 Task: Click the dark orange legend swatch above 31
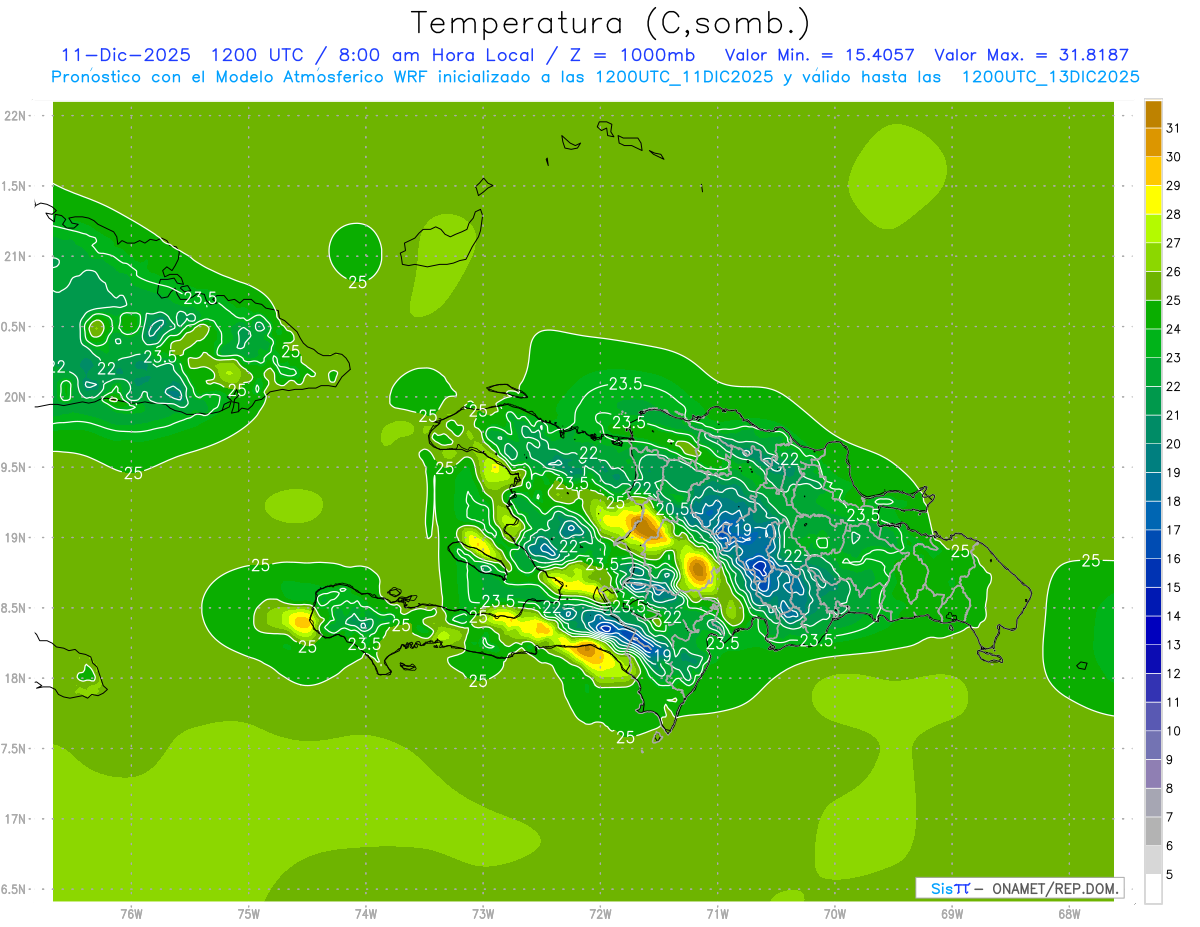(x=1153, y=114)
